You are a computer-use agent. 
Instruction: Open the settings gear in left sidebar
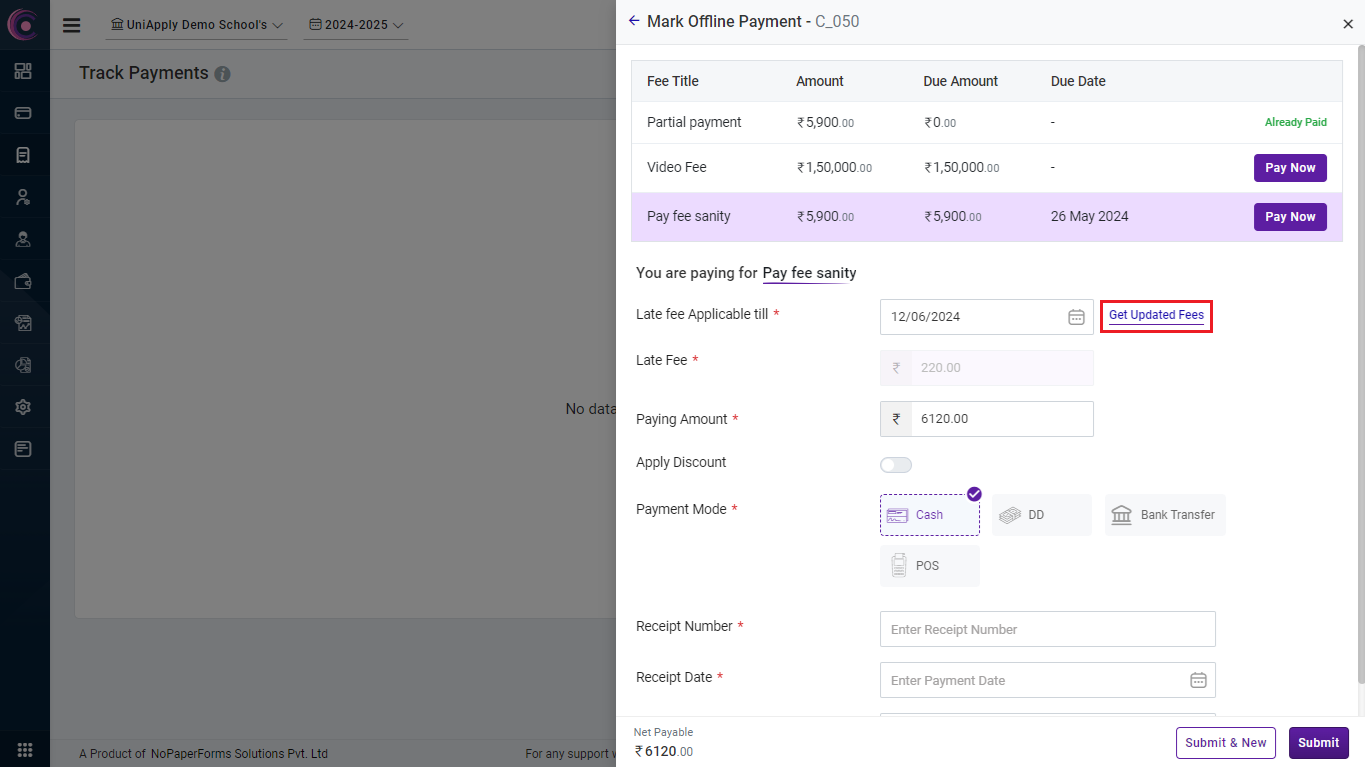click(x=23, y=407)
